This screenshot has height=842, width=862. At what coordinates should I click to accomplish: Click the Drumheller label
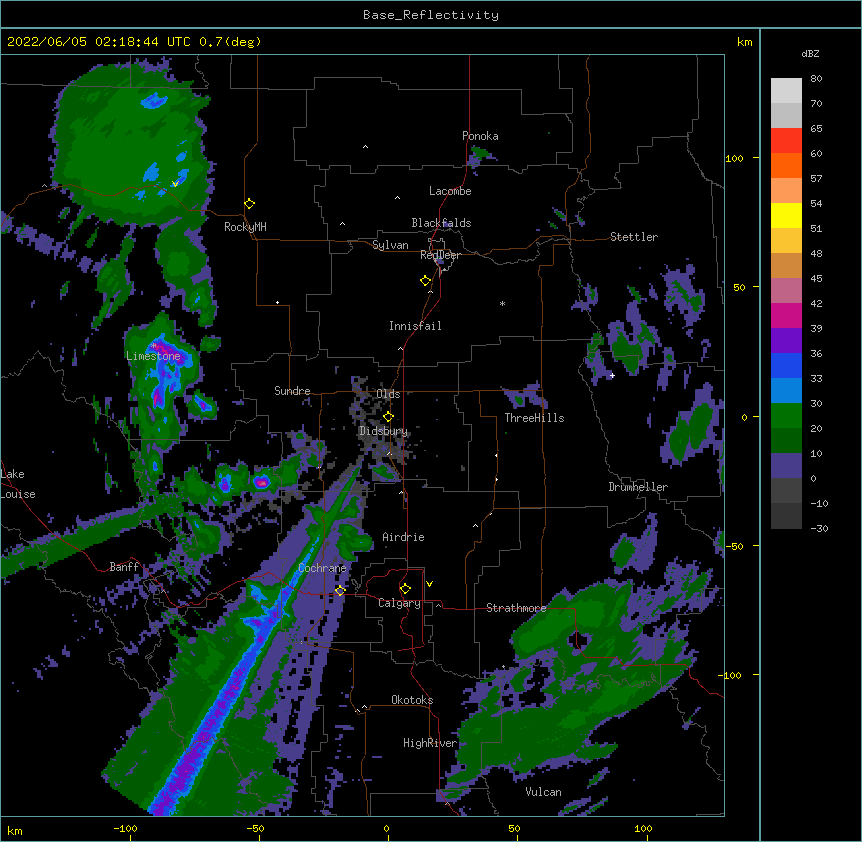(638, 487)
